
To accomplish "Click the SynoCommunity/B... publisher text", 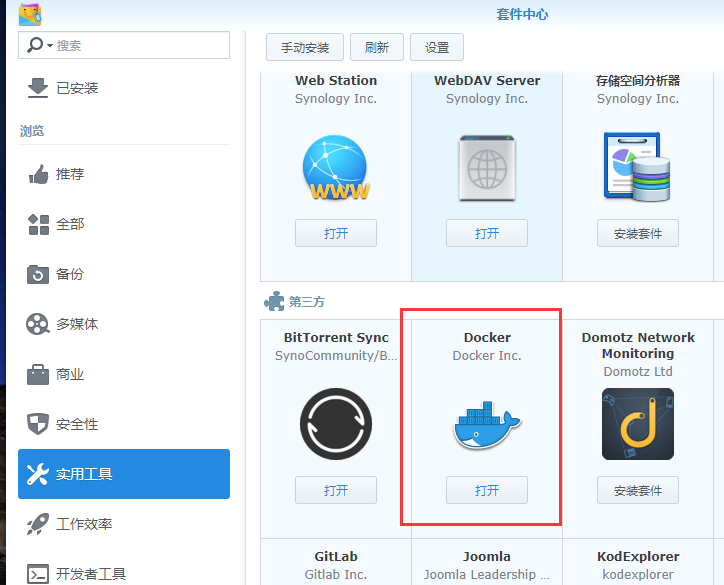I will (x=336, y=356).
